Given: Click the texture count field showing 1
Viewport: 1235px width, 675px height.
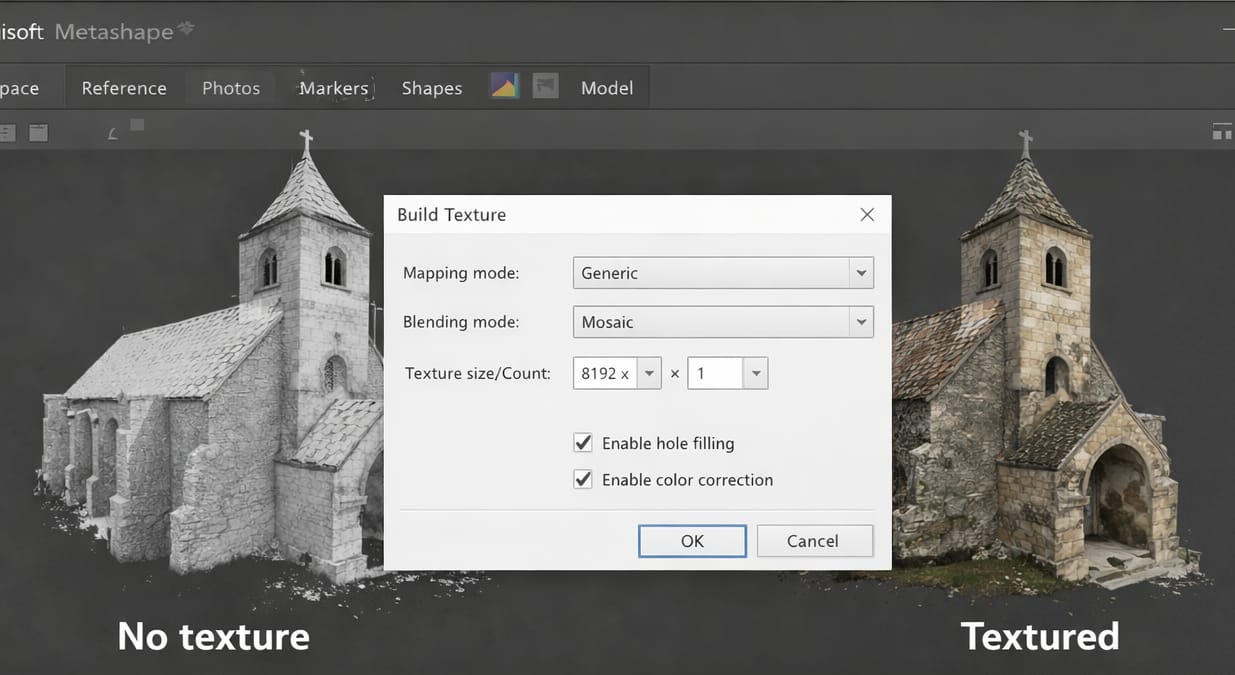Looking at the screenshot, I should pyautogui.click(x=715, y=373).
